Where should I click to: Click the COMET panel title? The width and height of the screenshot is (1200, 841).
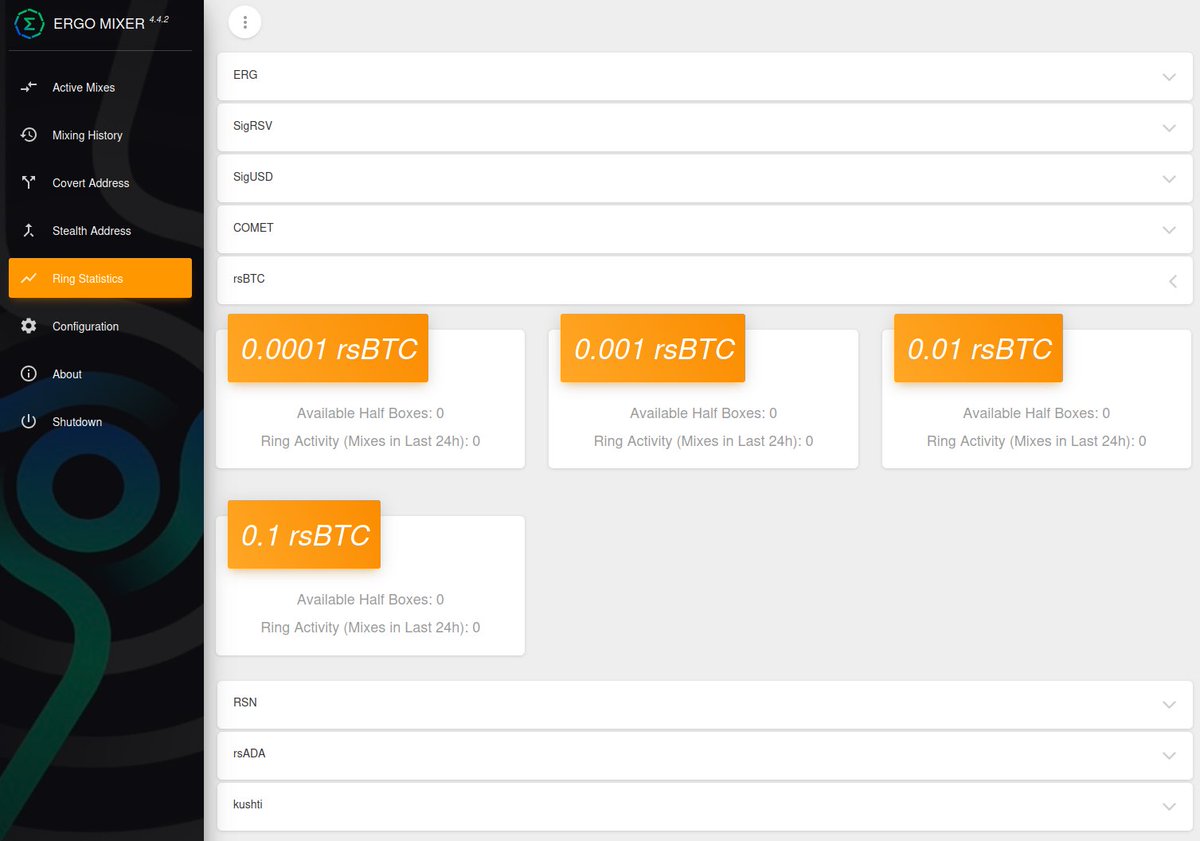[253, 228]
